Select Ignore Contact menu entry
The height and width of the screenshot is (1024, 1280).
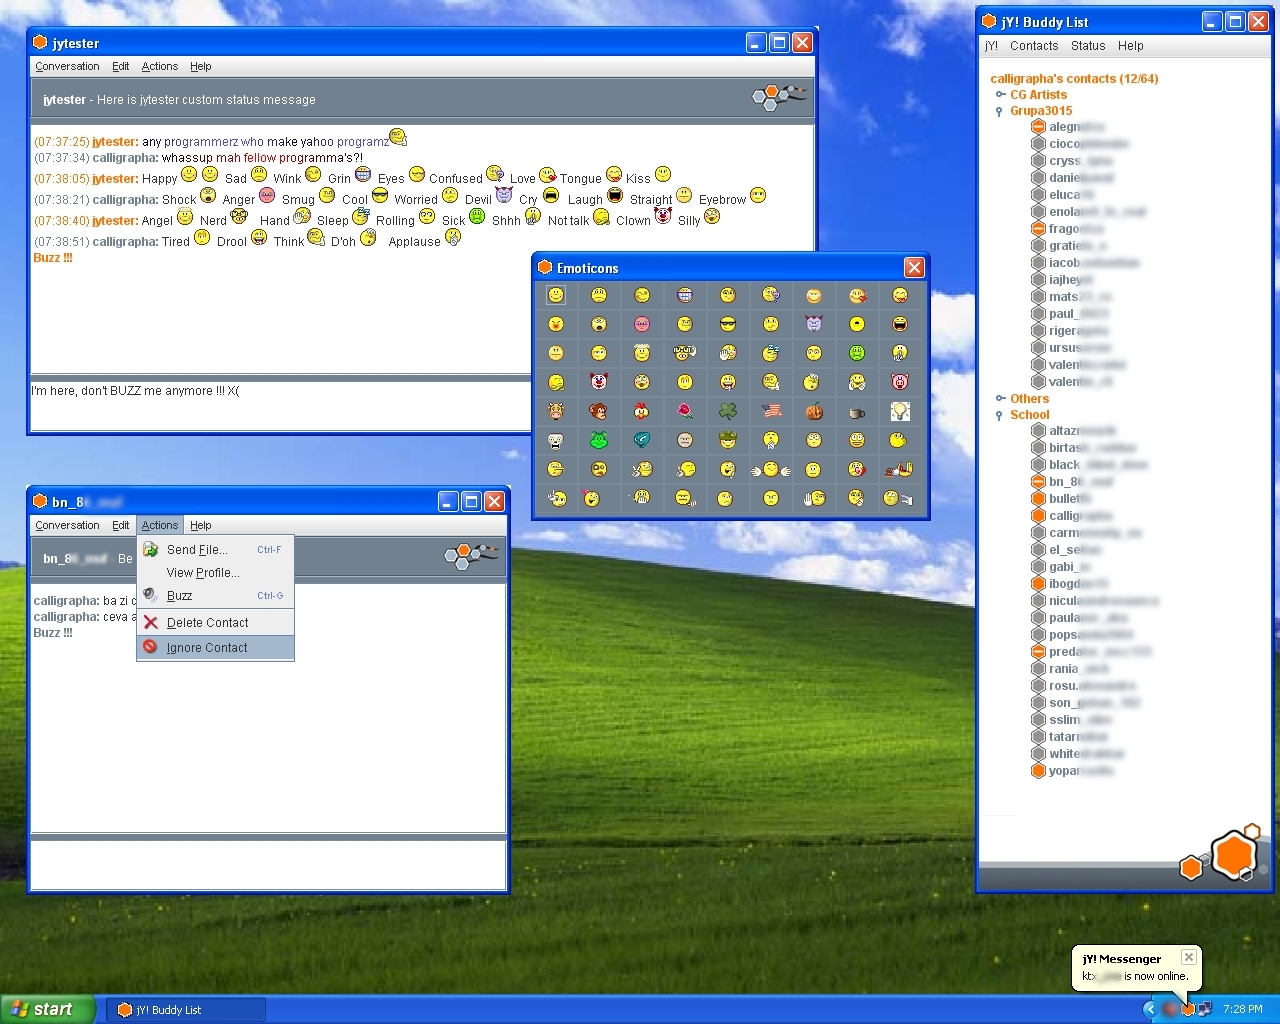pyautogui.click(x=215, y=647)
